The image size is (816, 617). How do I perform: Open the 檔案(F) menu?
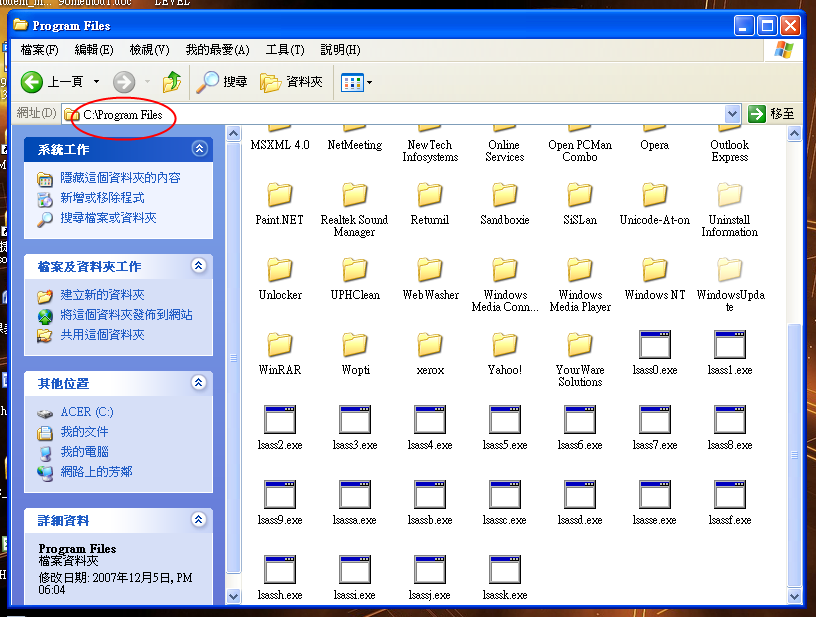tap(39, 50)
